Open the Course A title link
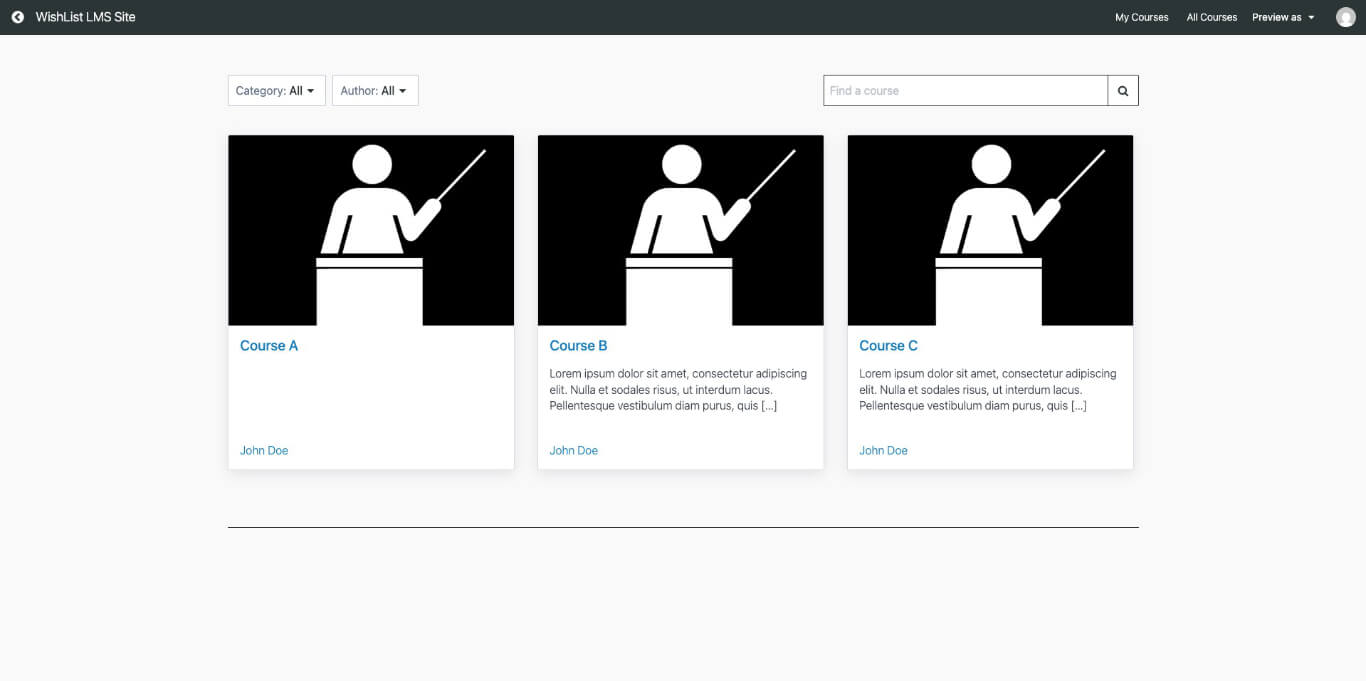The width and height of the screenshot is (1366, 681). point(269,346)
